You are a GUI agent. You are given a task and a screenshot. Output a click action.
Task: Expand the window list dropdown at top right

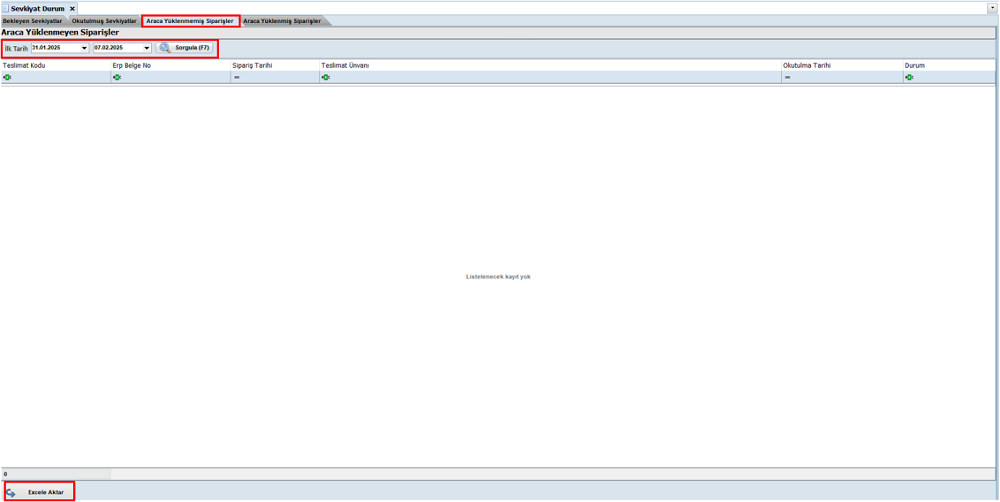pos(992,8)
